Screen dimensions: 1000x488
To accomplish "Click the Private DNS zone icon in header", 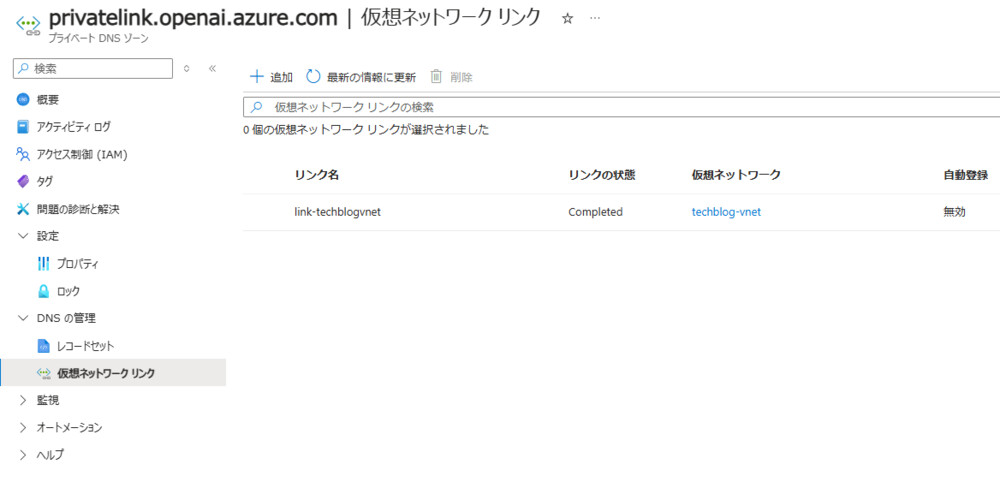I will pos(28,26).
